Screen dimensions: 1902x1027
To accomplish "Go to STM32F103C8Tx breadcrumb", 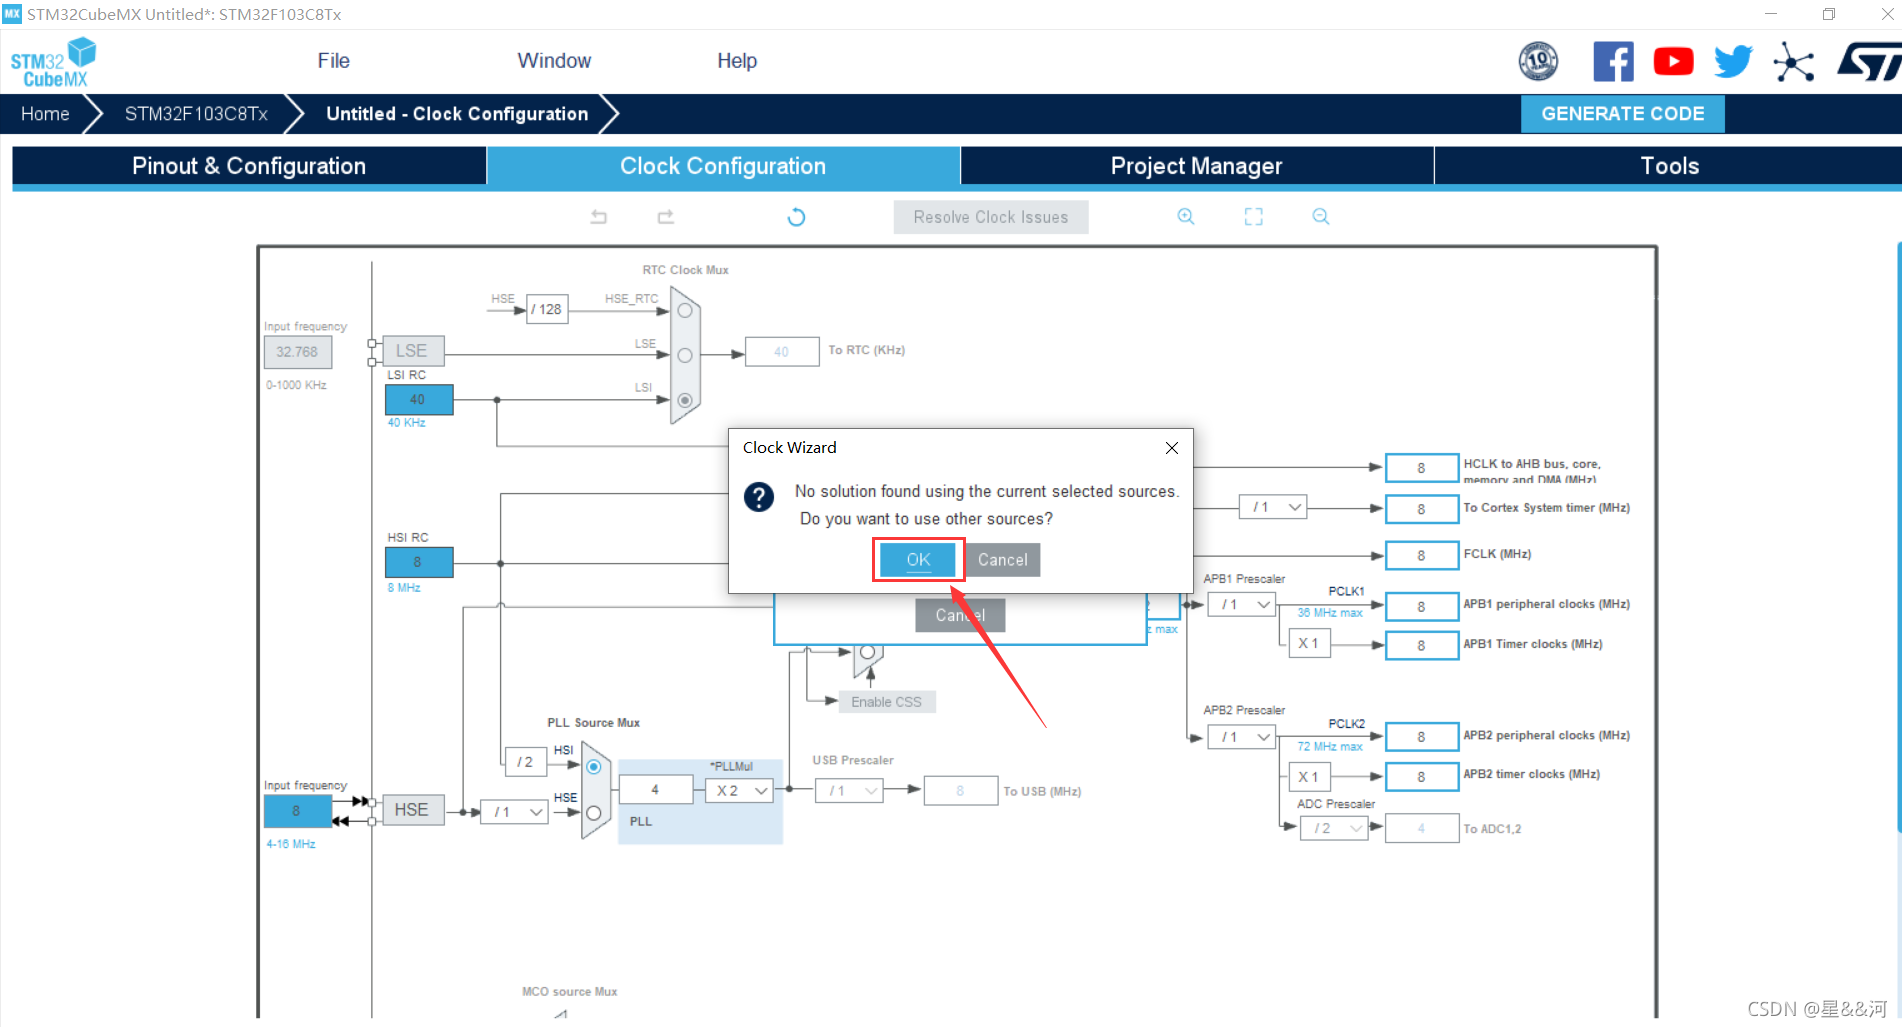I will [x=196, y=114].
